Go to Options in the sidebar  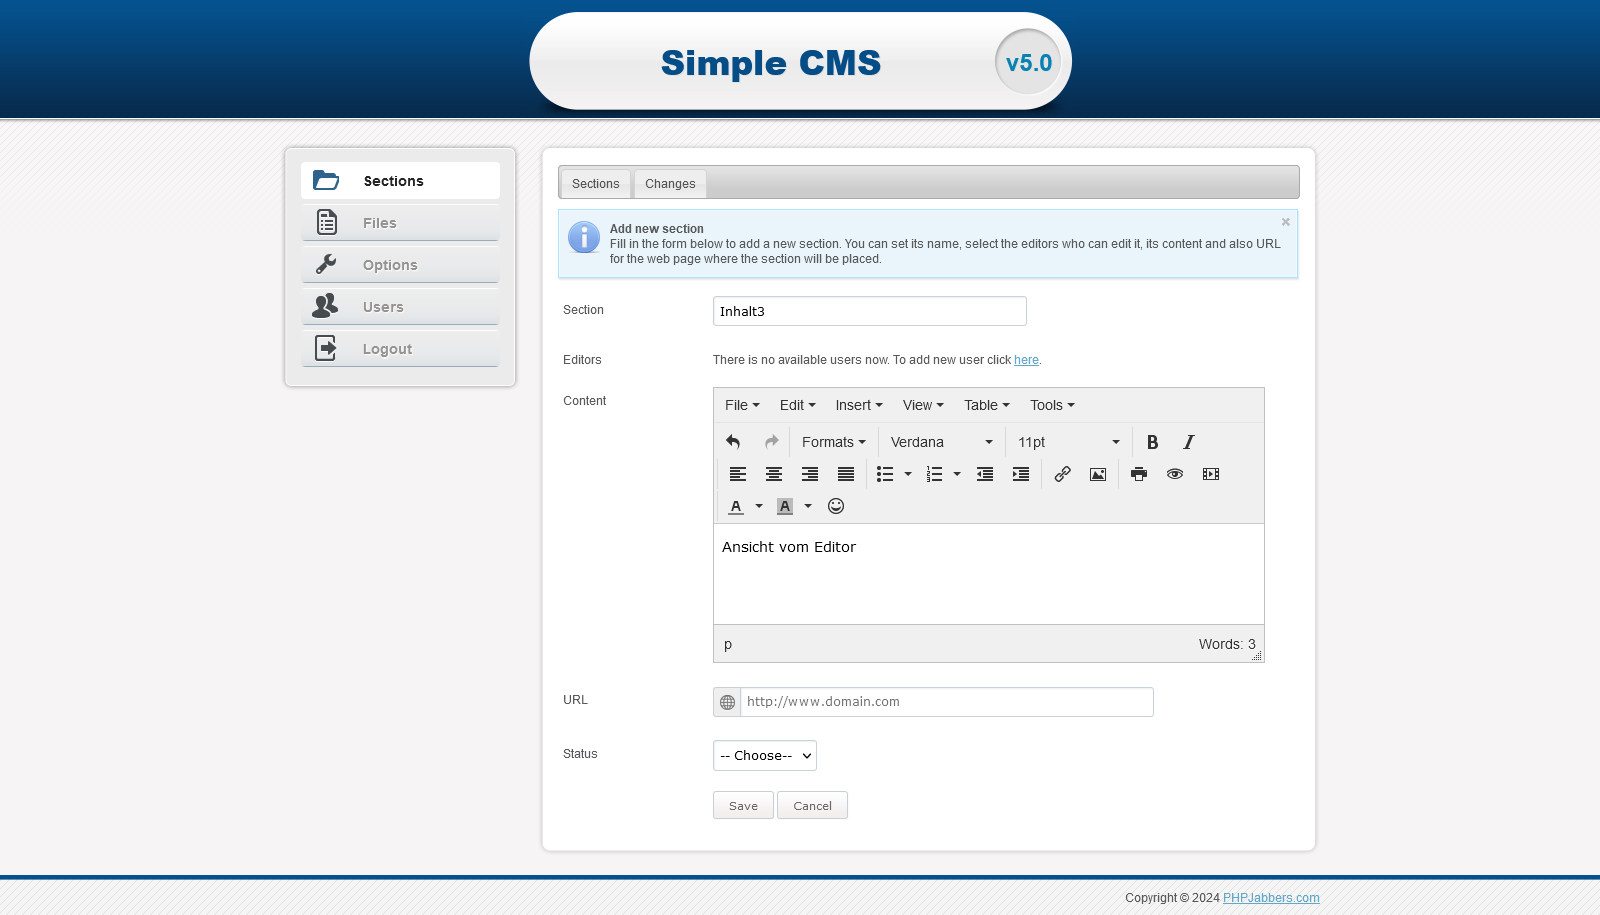[x=400, y=265]
